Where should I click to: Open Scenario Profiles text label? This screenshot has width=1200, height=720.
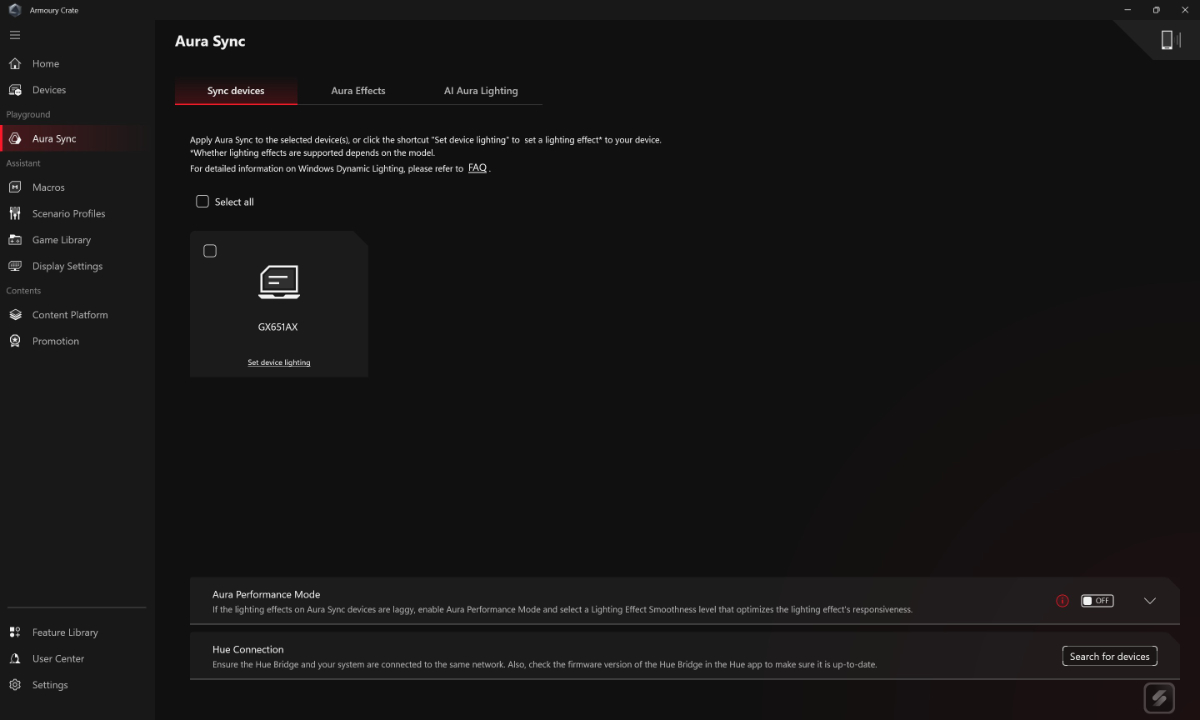coord(68,214)
